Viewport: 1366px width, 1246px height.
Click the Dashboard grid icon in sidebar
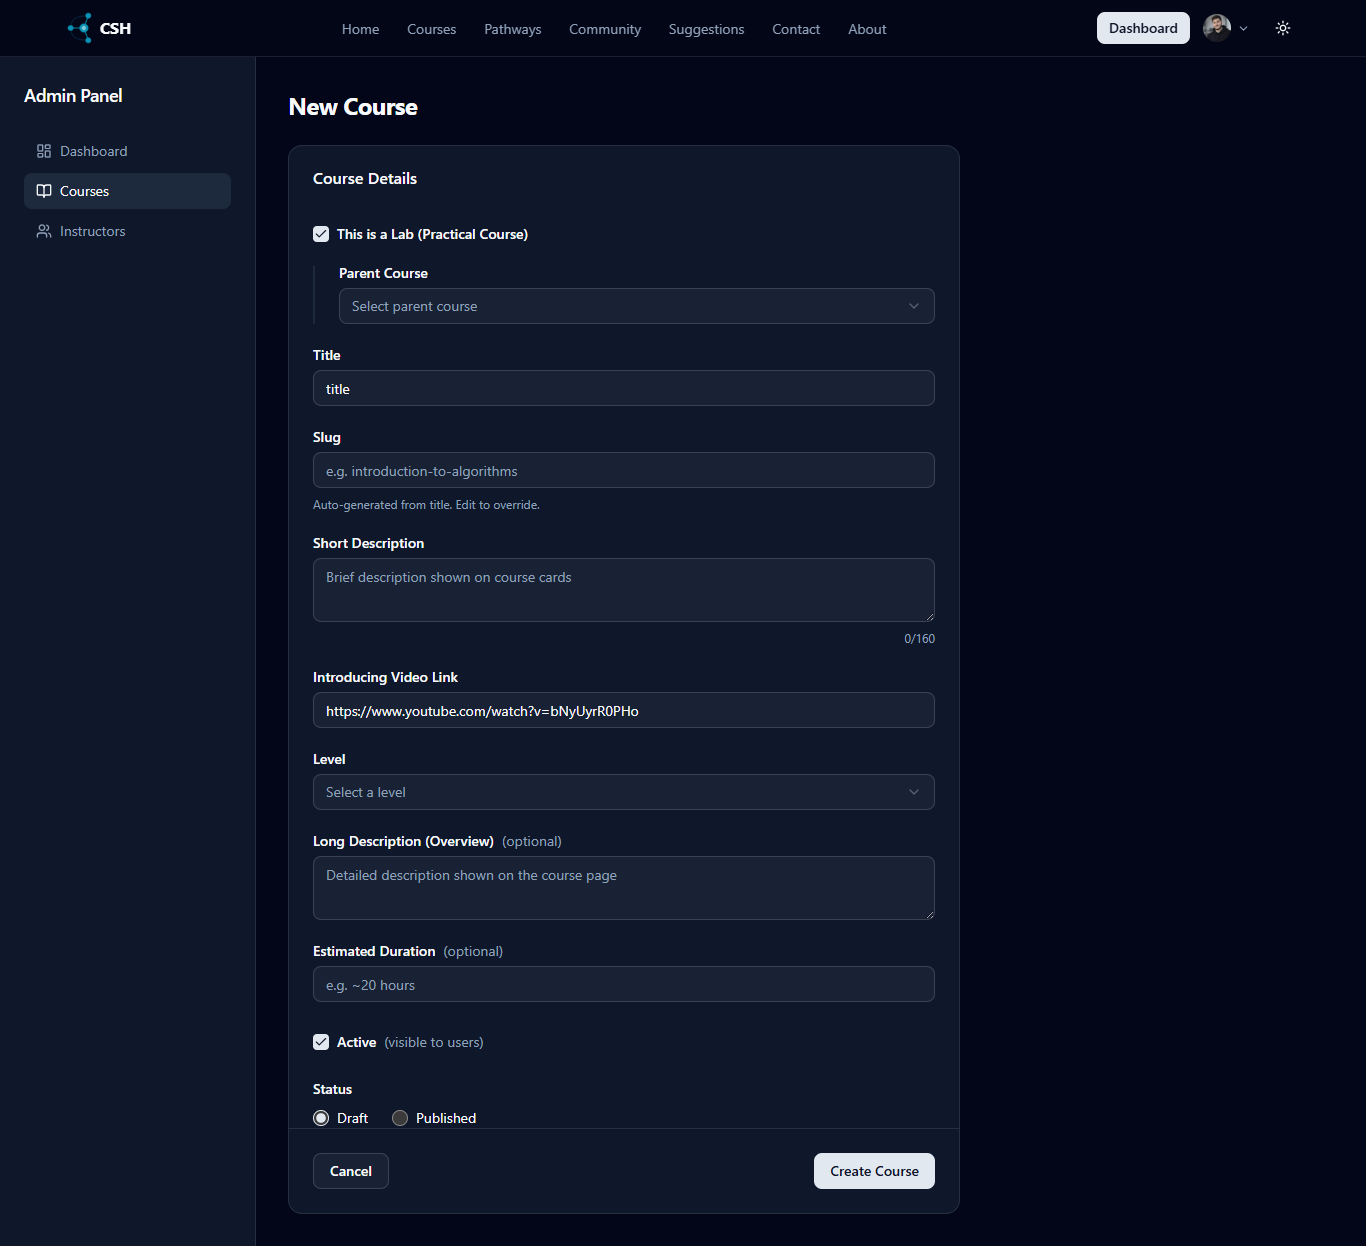[x=44, y=151]
